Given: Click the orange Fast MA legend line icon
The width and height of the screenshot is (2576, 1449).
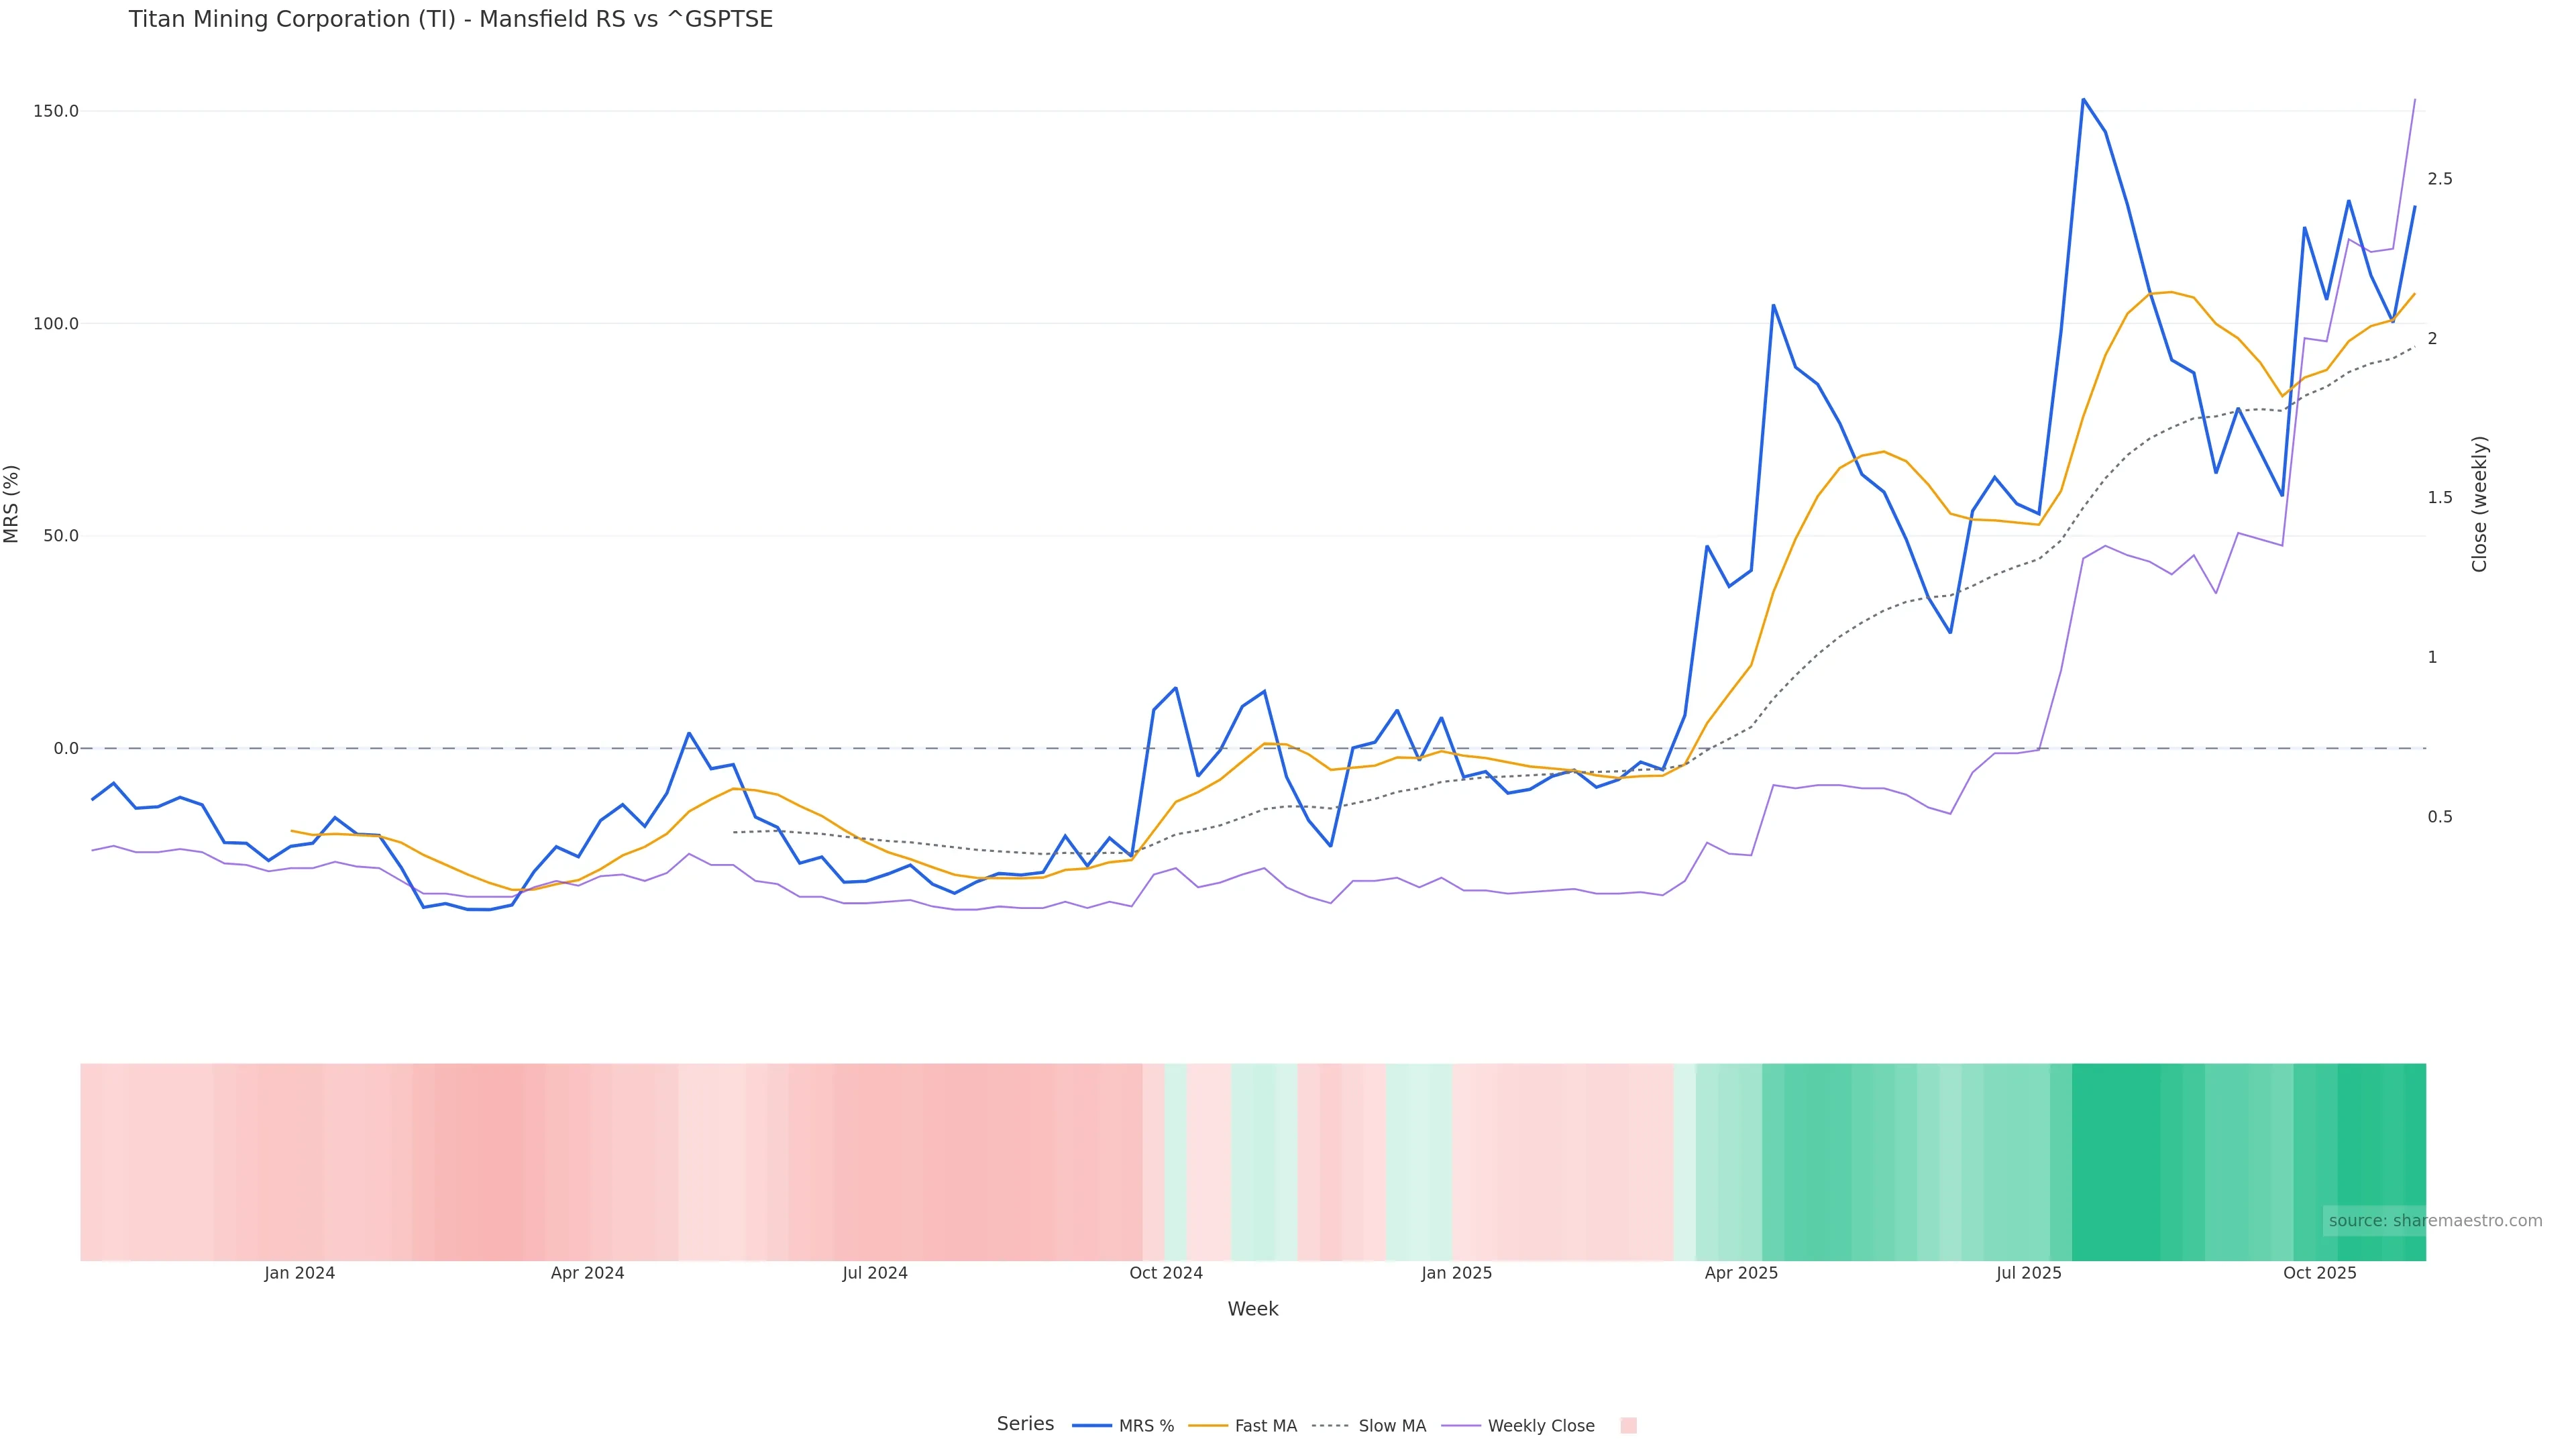Looking at the screenshot, I should 1208,1426.
